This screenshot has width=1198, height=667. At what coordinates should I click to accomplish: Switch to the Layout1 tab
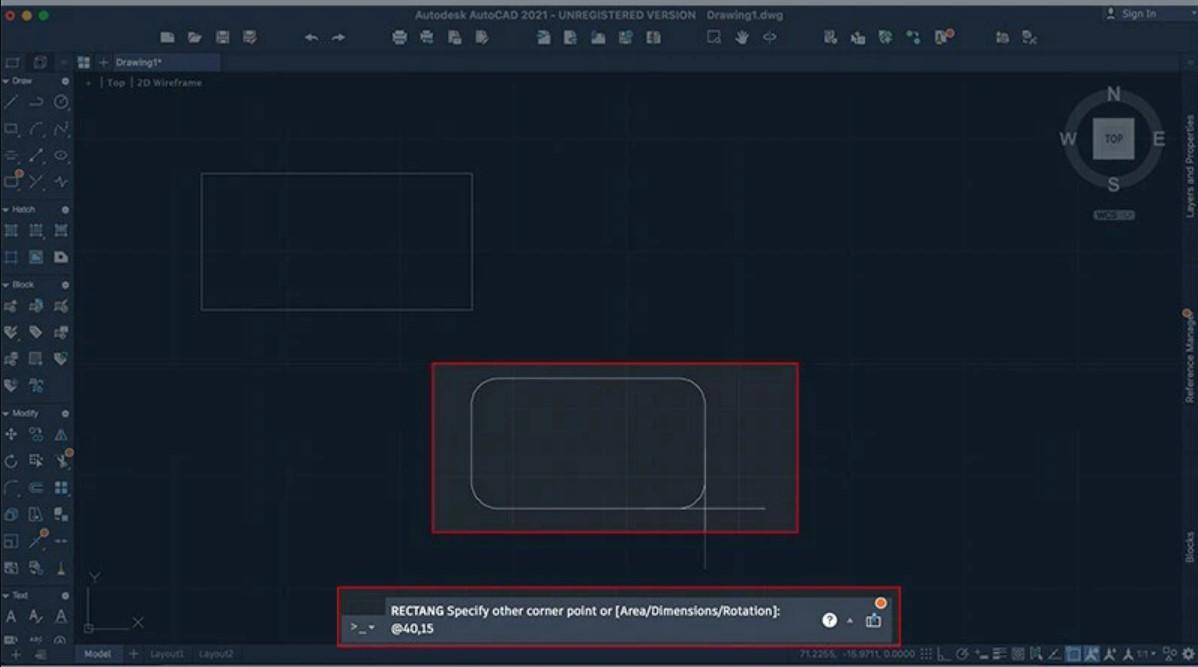[x=167, y=654]
